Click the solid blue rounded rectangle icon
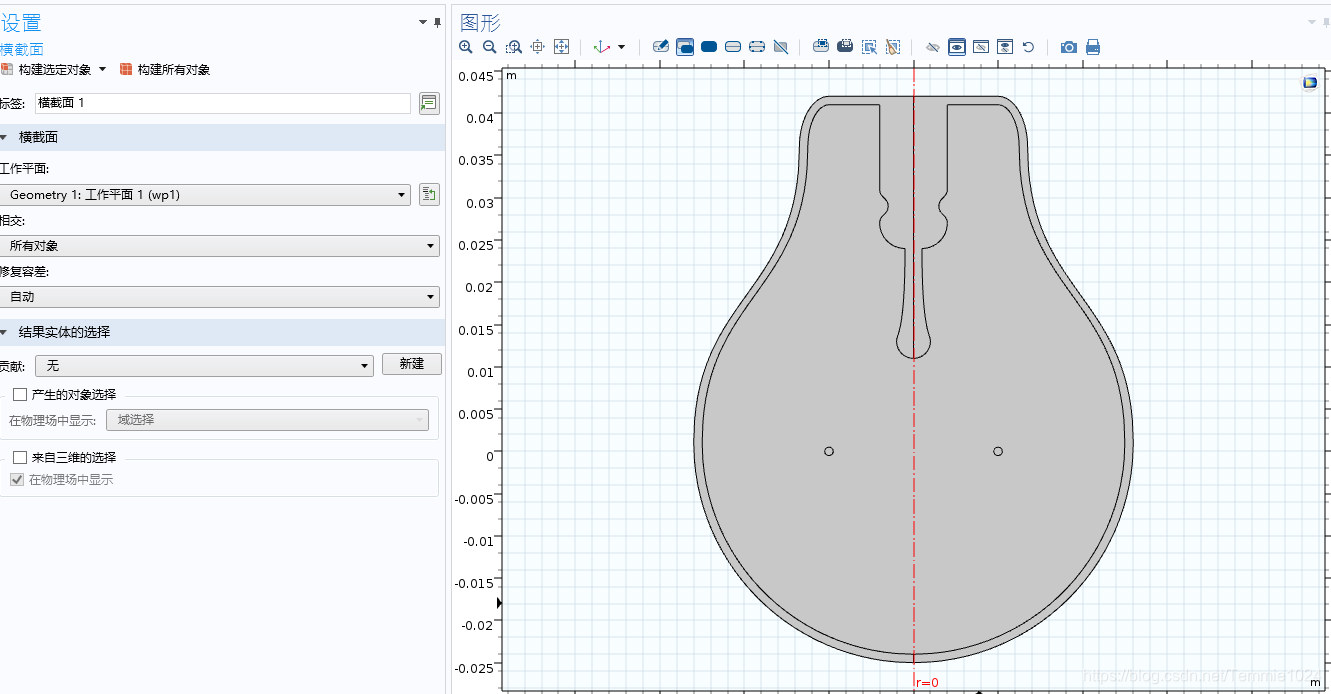Screen dimensions: 1331x694 (x=709, y=47)
